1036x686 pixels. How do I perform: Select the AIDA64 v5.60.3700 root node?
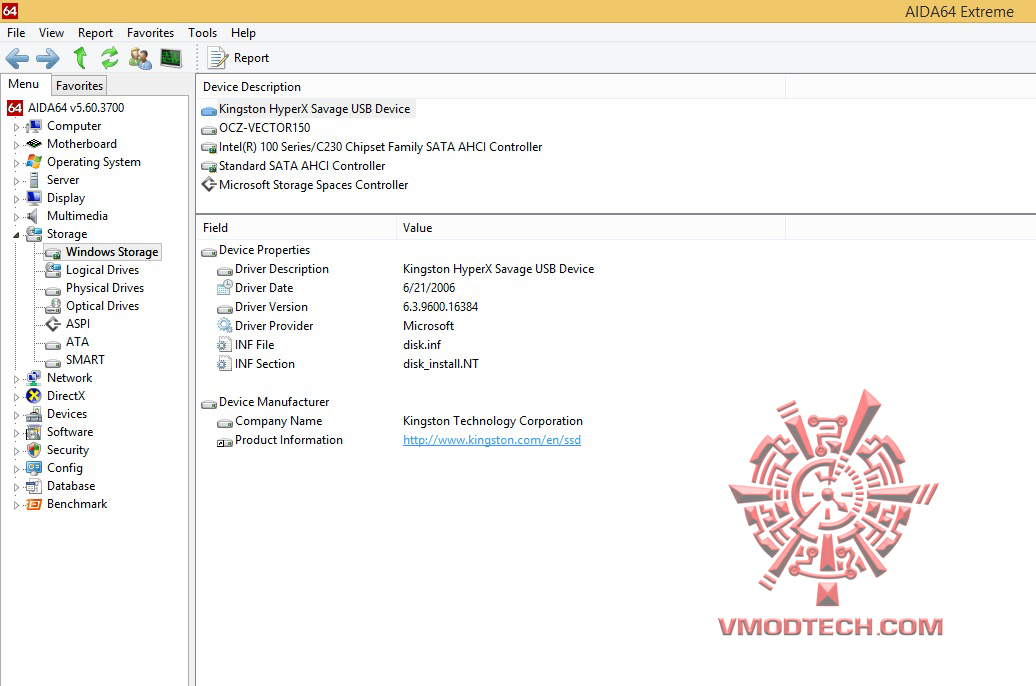[66, 108]
